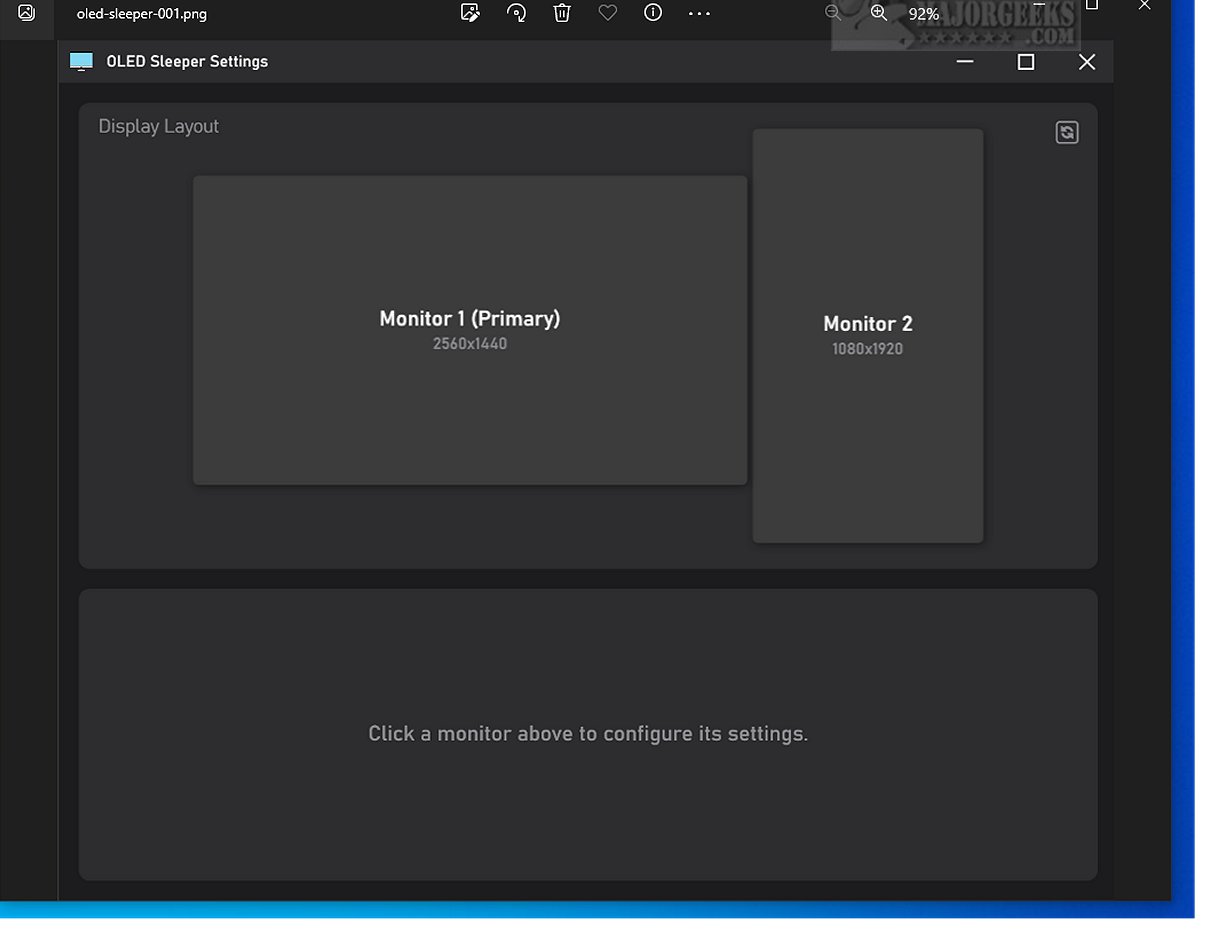1205x935 pixels.
Task: Click the Photos app icon at top-left
Action: pos(27,13)
